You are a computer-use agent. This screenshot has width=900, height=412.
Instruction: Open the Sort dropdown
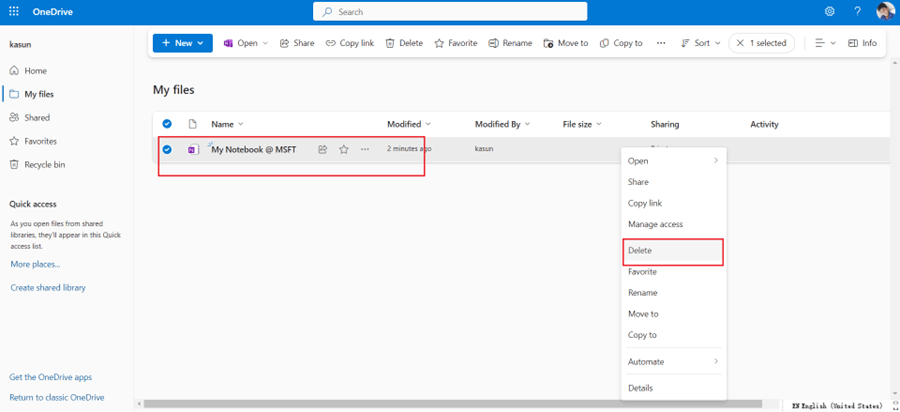click(x=700, y=43)
